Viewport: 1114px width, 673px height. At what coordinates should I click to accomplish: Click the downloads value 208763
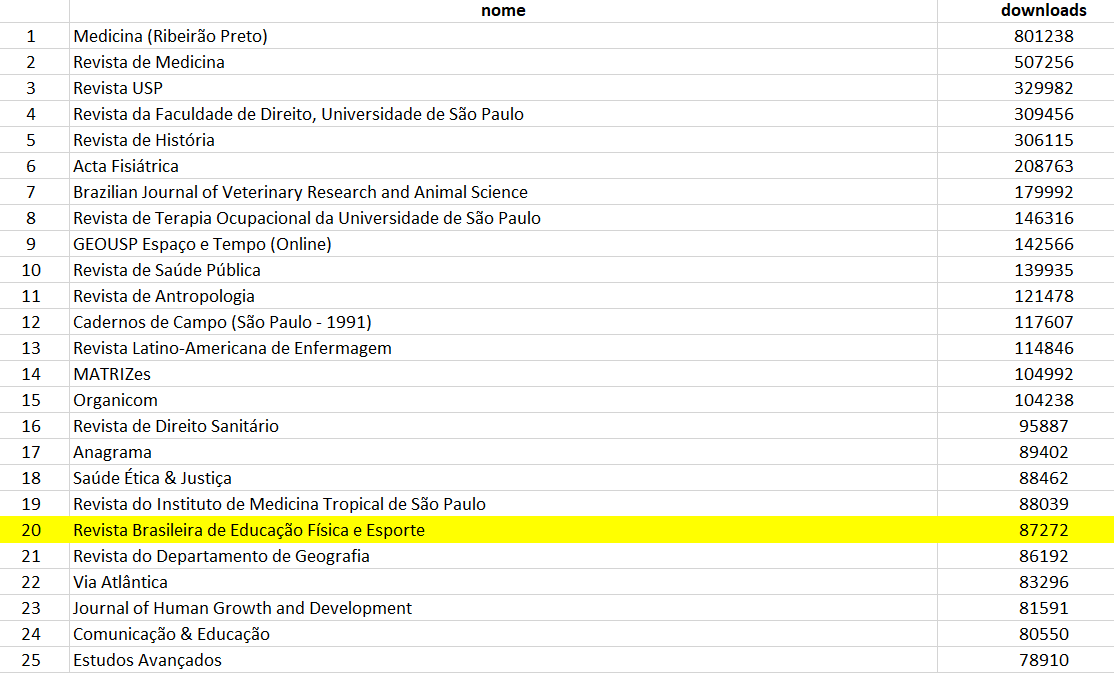[1043, 166]
